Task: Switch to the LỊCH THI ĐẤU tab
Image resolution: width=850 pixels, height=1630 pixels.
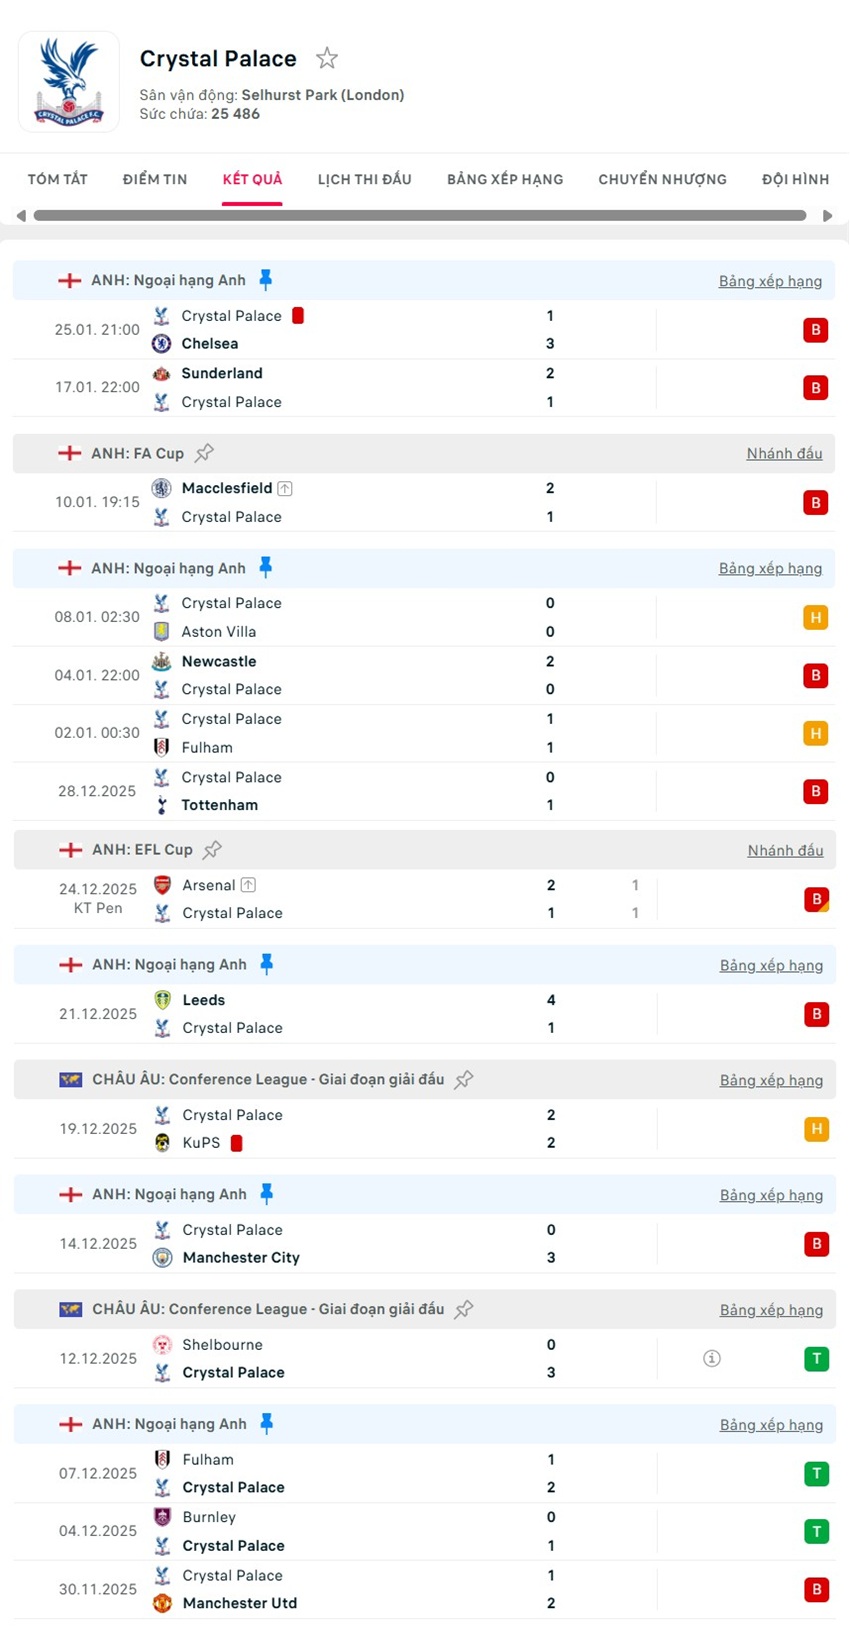Action: (x=367, y=179)
